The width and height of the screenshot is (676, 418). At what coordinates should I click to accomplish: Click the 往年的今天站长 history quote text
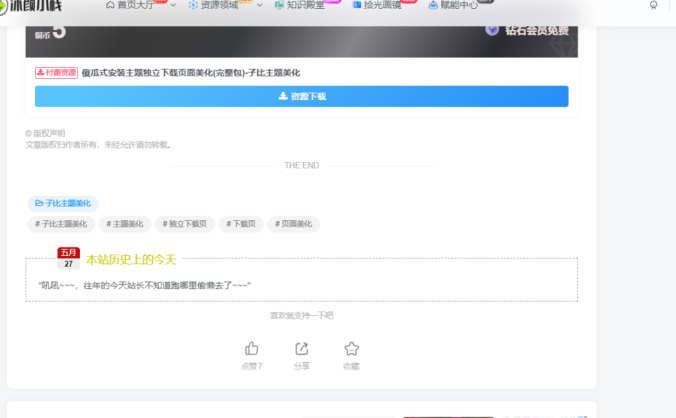tap(145, 285)
